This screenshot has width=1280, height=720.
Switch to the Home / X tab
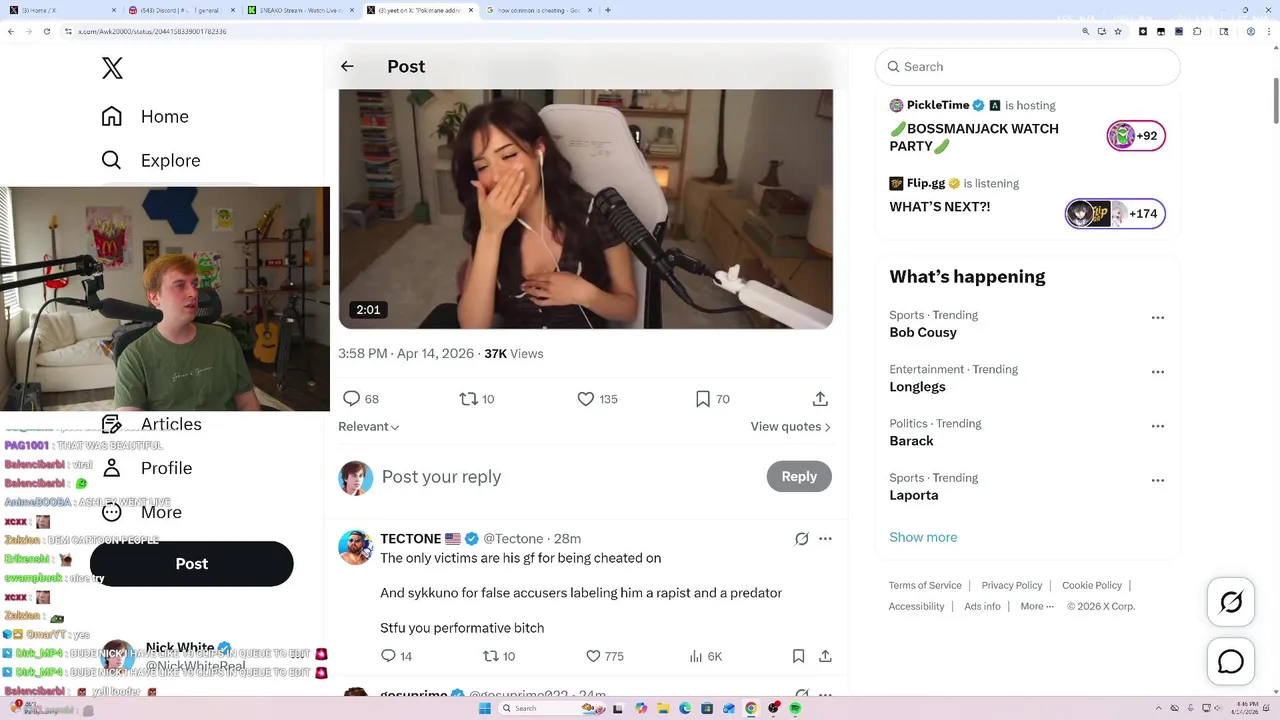click(x=62, y=10)
